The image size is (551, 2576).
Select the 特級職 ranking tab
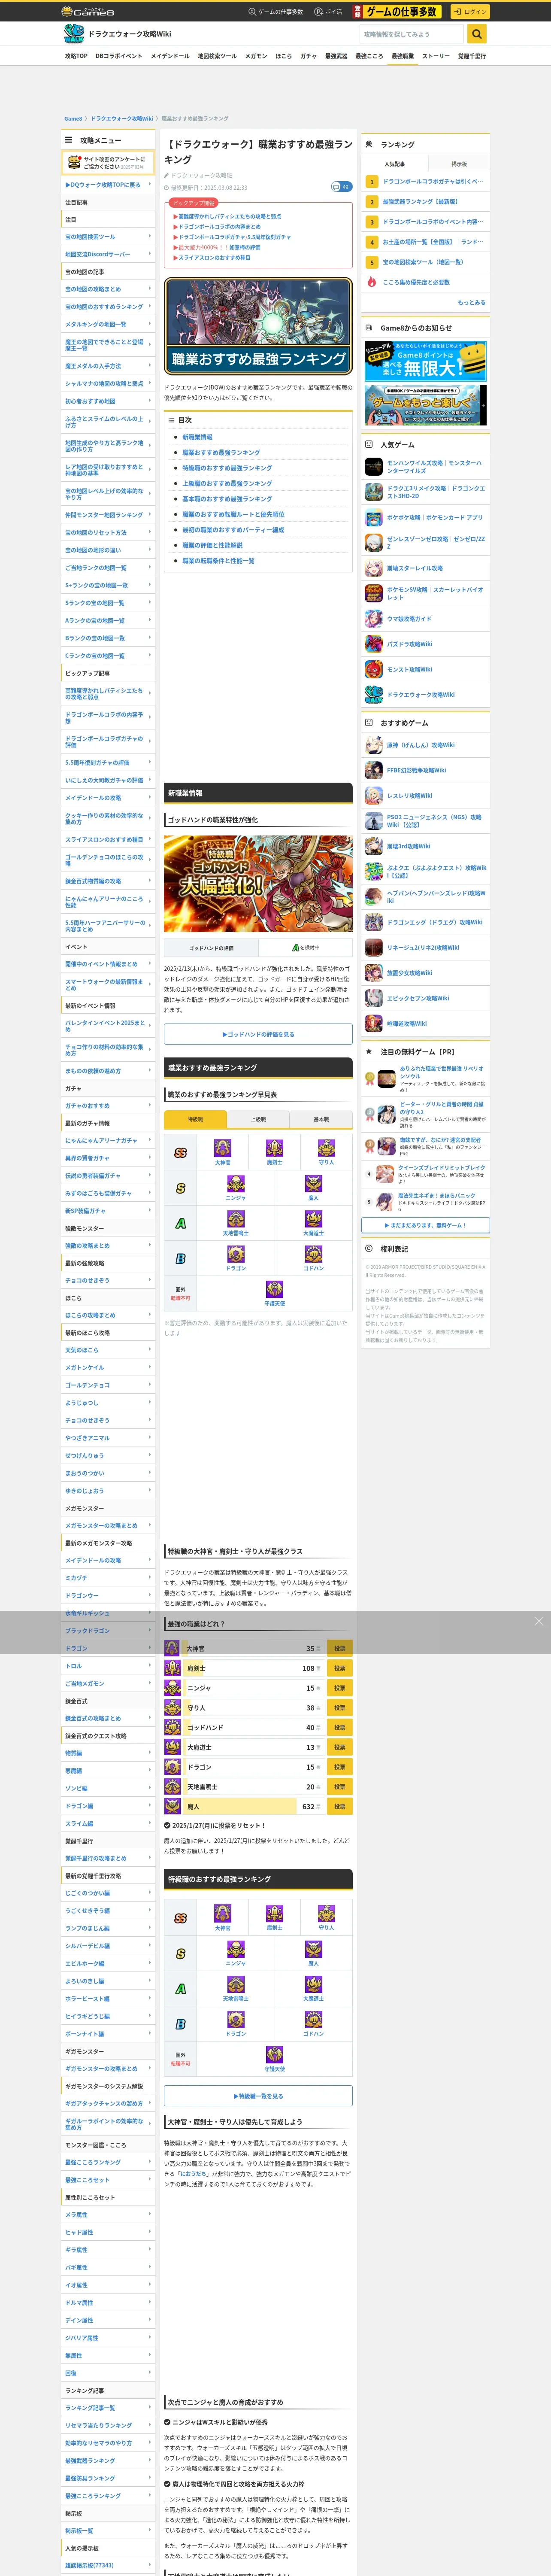click(x=195, y=1119)
